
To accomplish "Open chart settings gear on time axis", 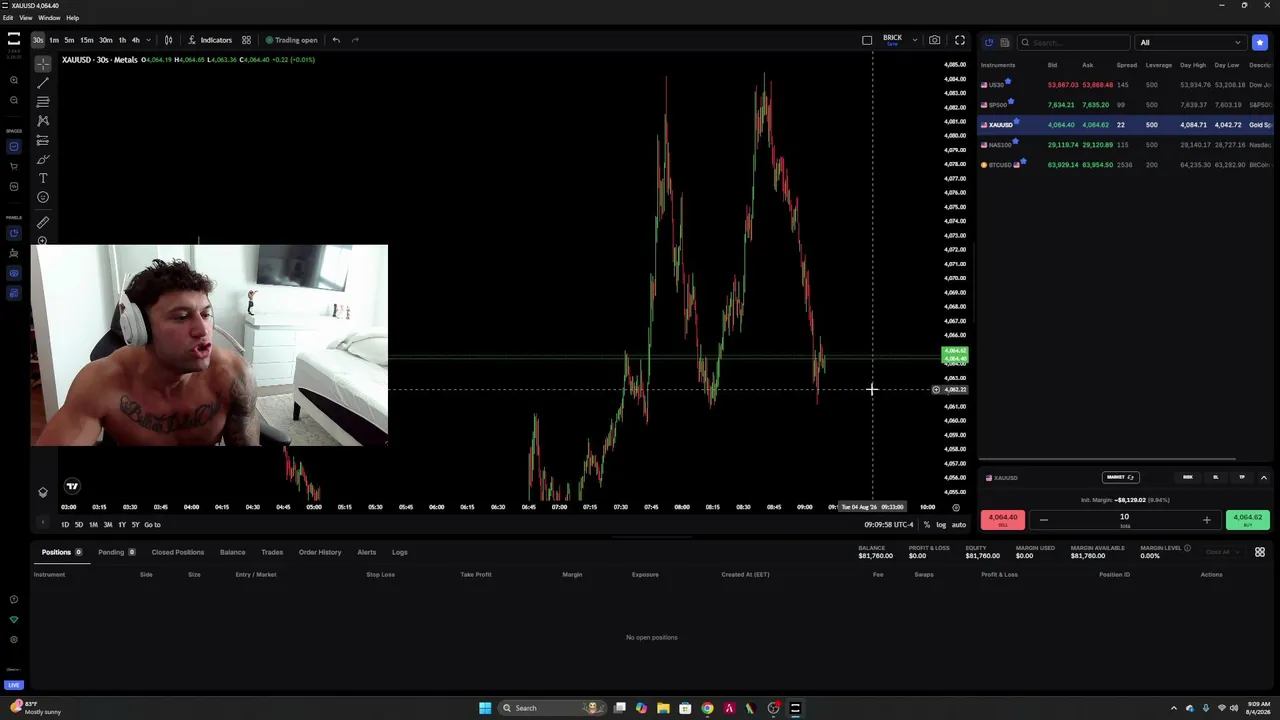I will tap(956, 507).
